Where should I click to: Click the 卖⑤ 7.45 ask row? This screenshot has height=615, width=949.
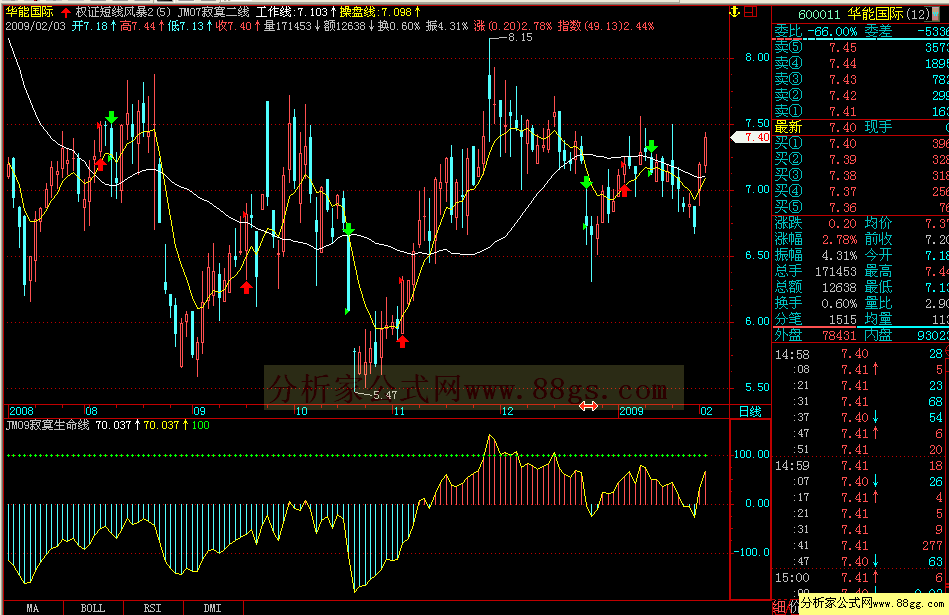(861, 47)
